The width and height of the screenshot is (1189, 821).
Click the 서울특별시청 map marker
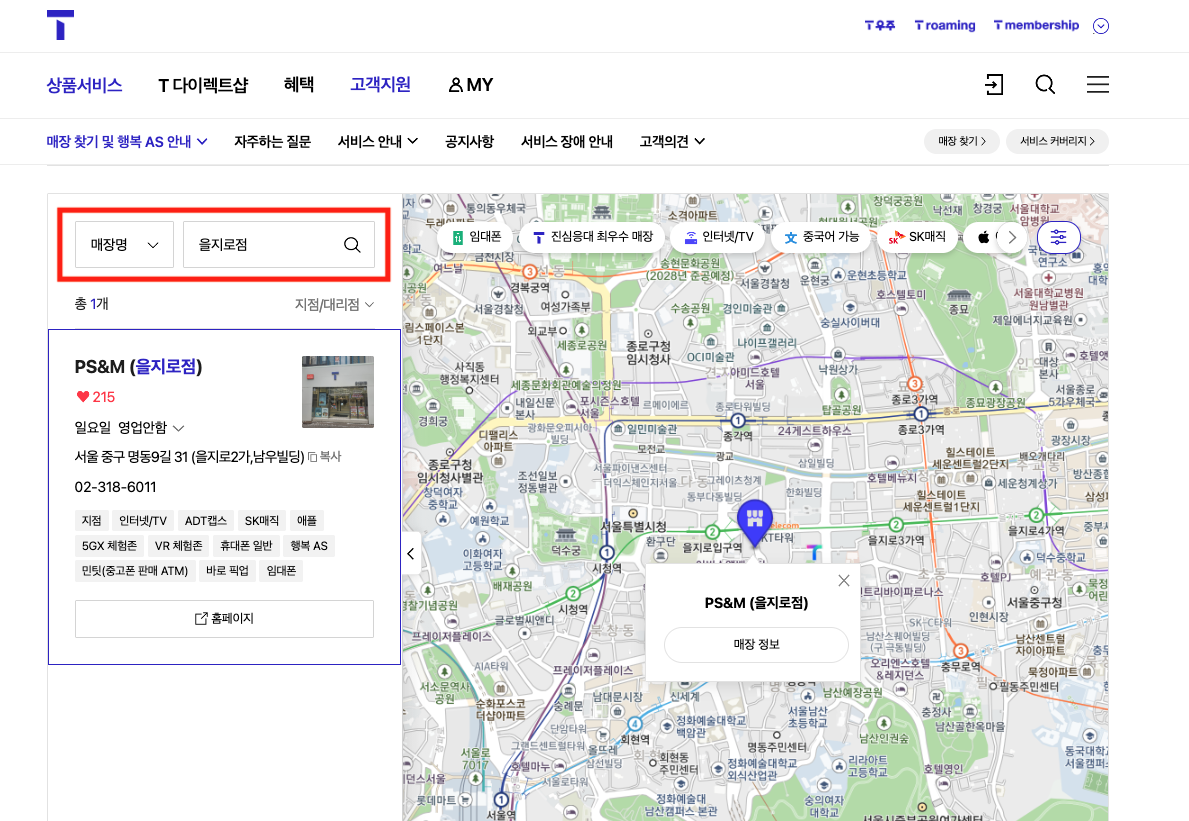click(633, 514)
